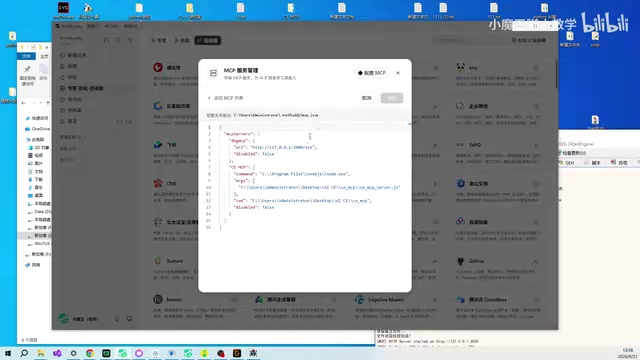The width and height of the screenshot is (640, 360).
Task: Select the 飞书 connector icon
Action: [x=158, y=145]
